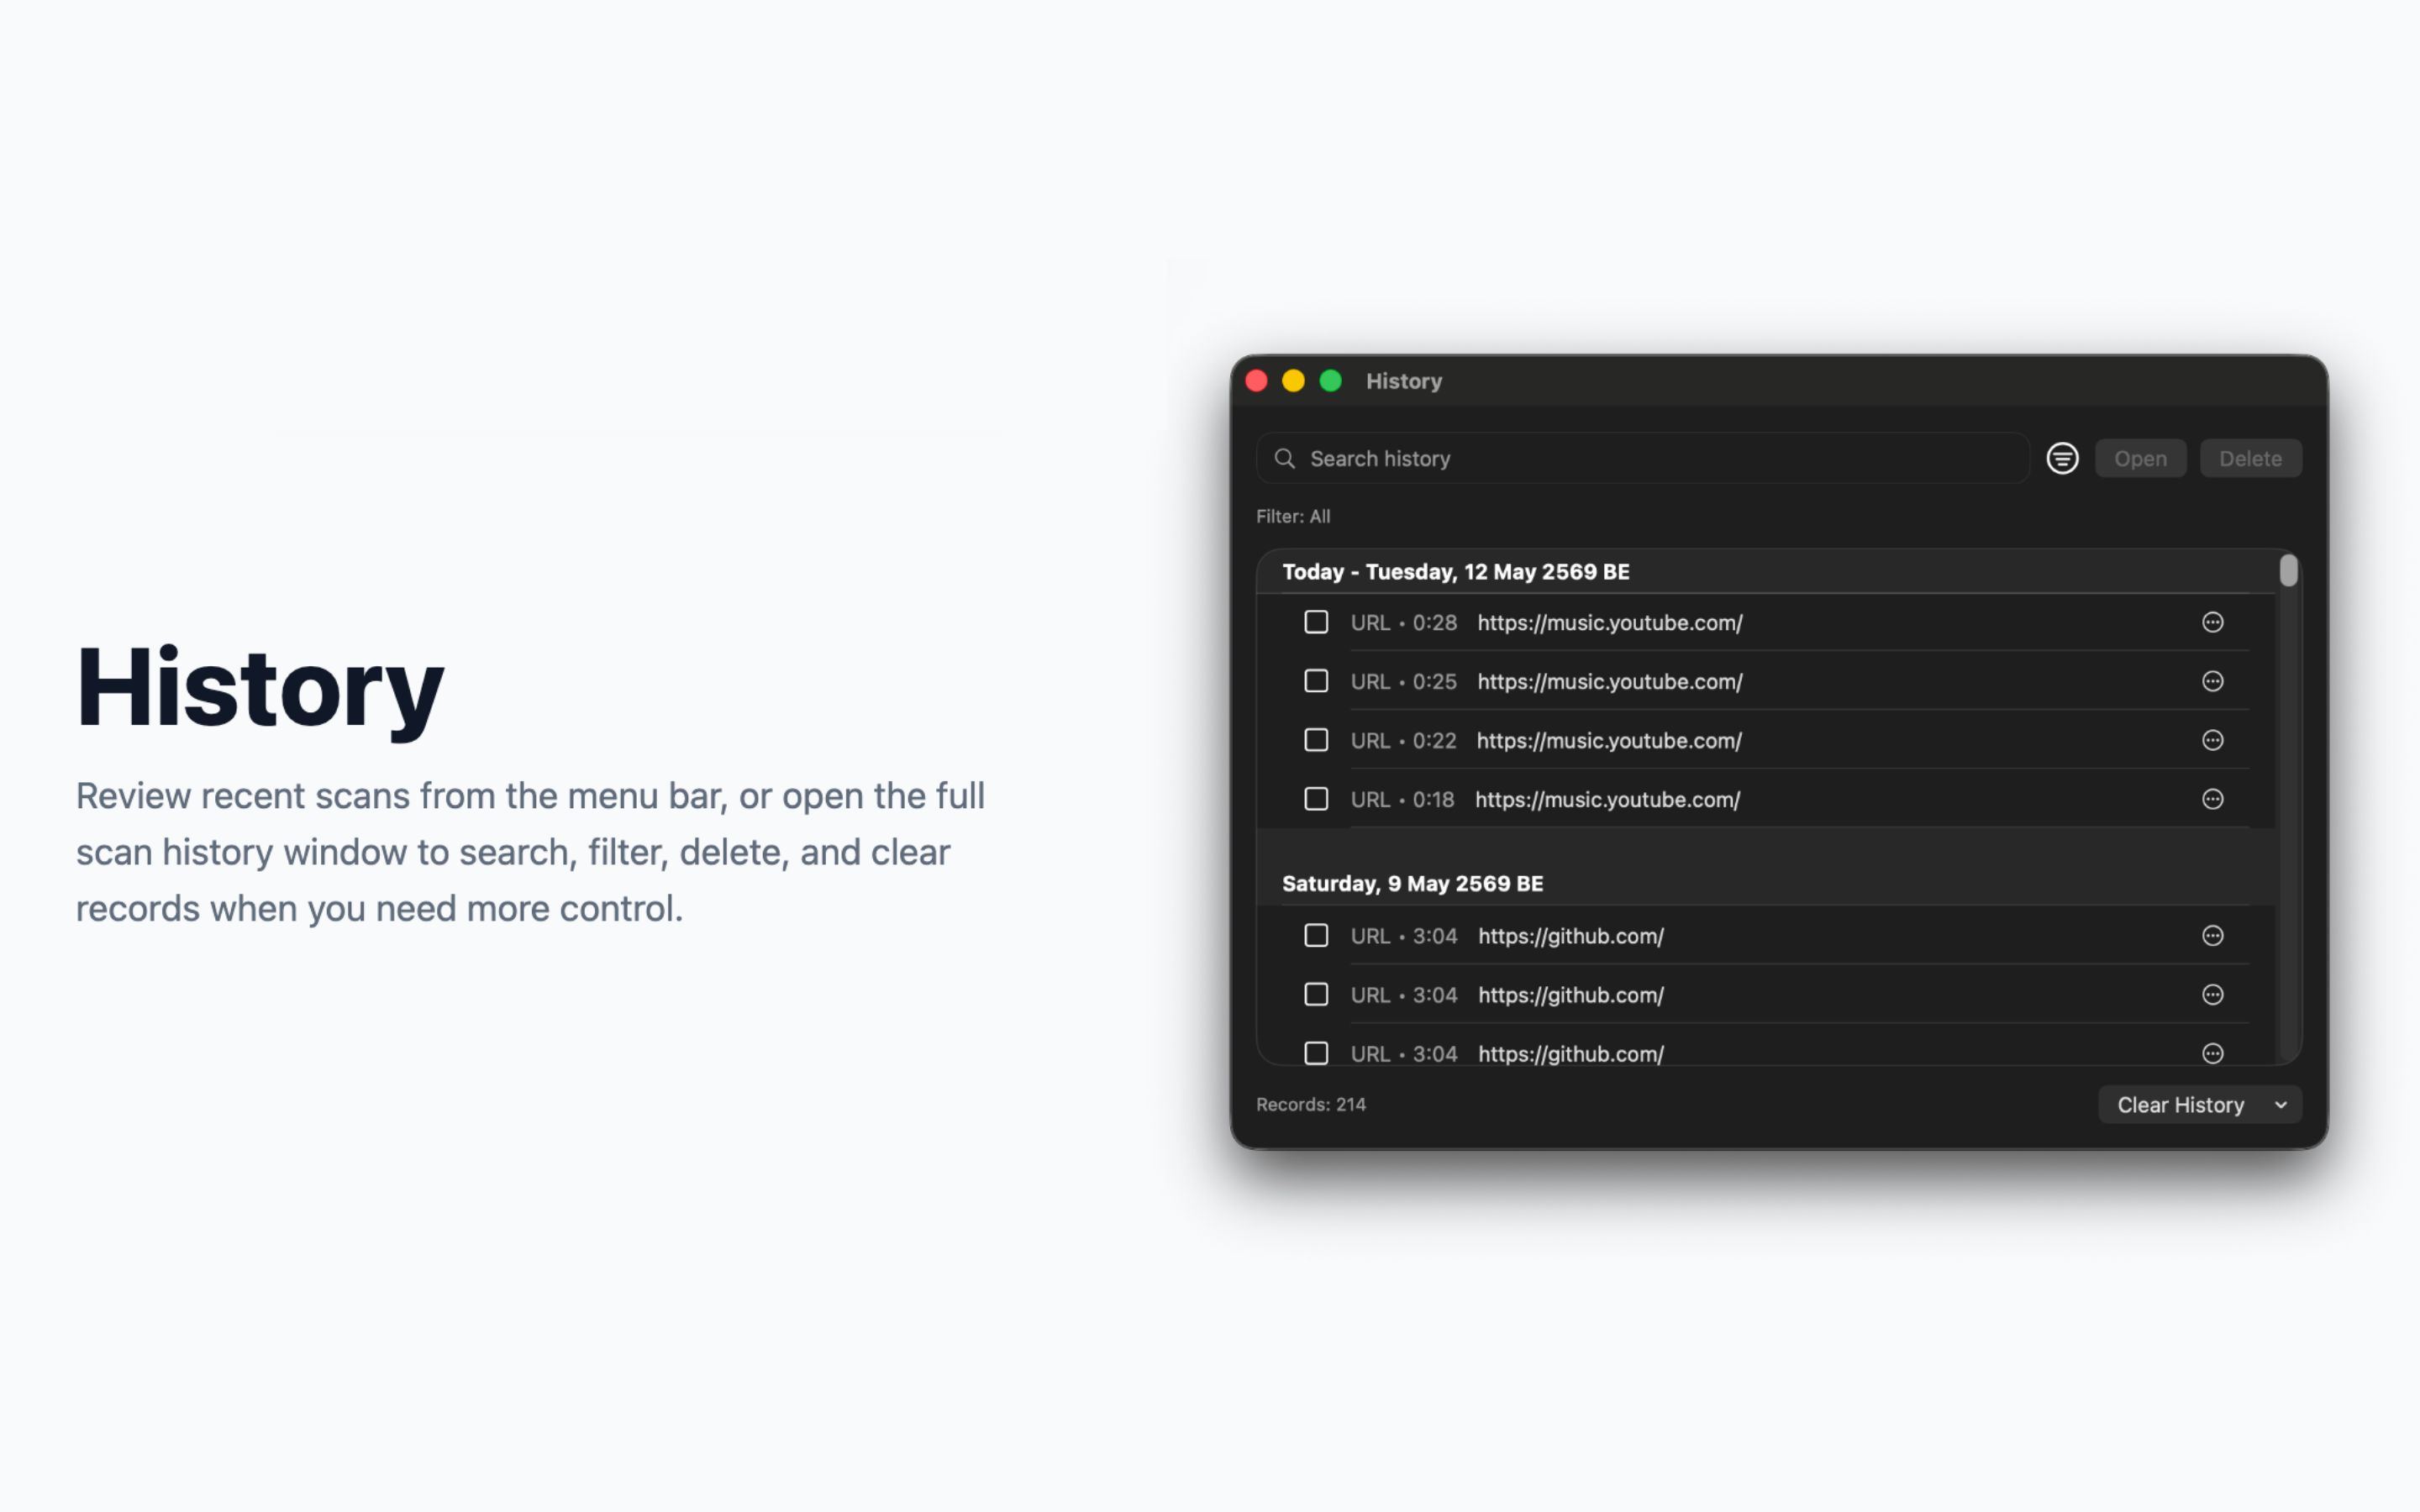Screen dimensions: 2420x1512
Task: Check the second github.com record checkbox
Action: (1316, 994)
